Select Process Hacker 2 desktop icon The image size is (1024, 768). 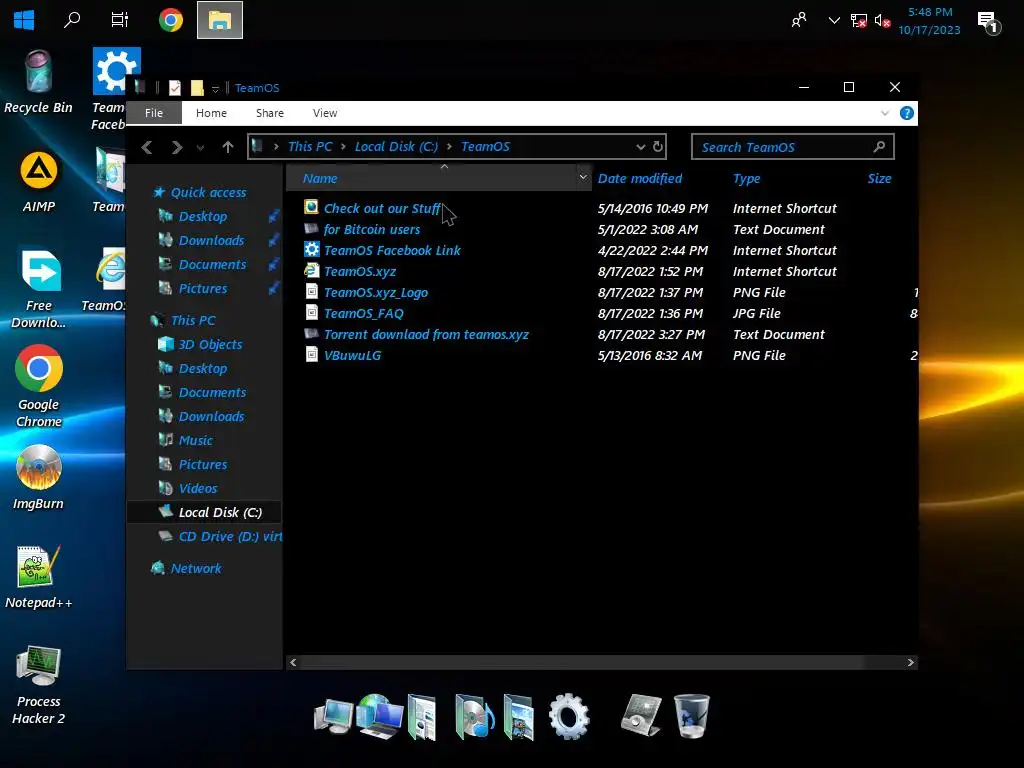pyautogui.click(x=39, y=686)
